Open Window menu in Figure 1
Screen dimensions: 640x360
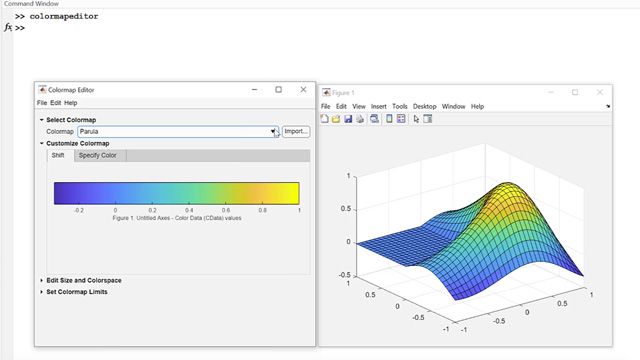pos(453,106)
